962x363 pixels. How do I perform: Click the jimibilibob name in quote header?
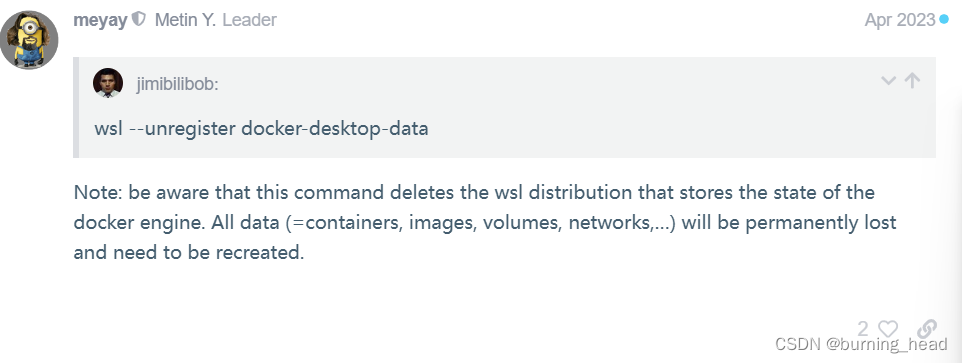tap(177, 84)
